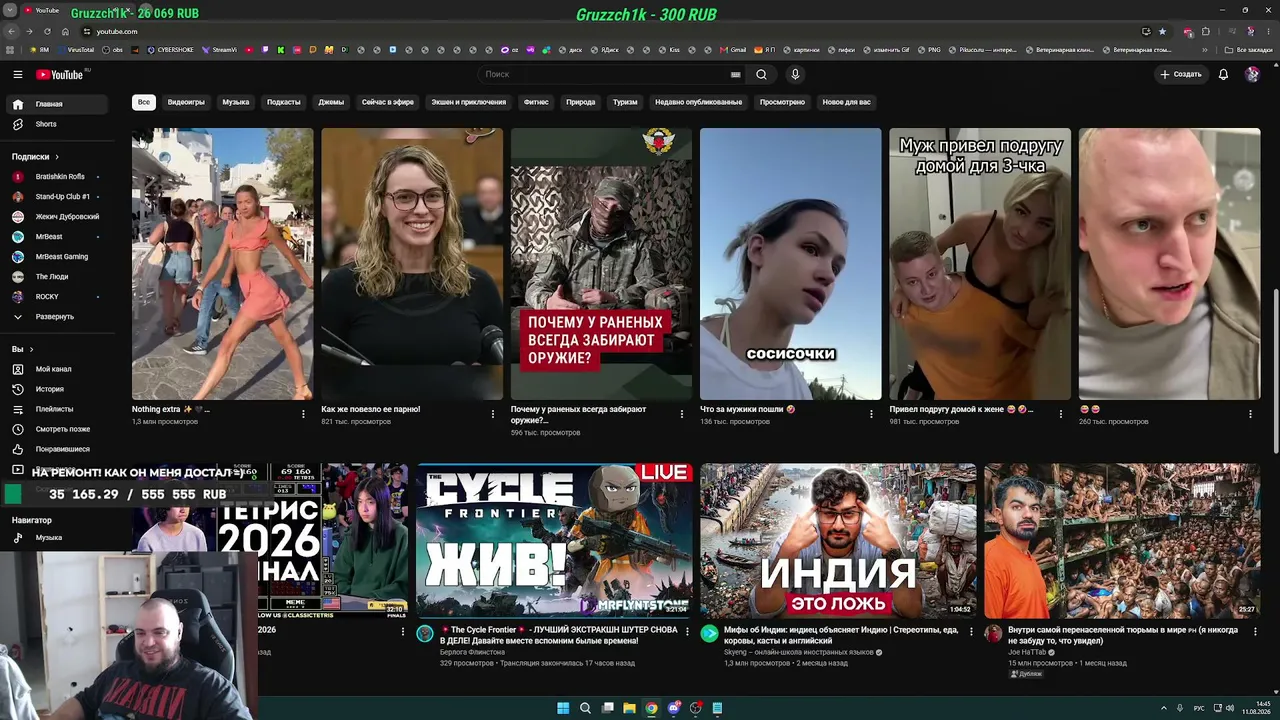The width and height of the screenshot is (1280, 720).
Task: Open Плейлисты in the sidebar
Action: (59, 409)
